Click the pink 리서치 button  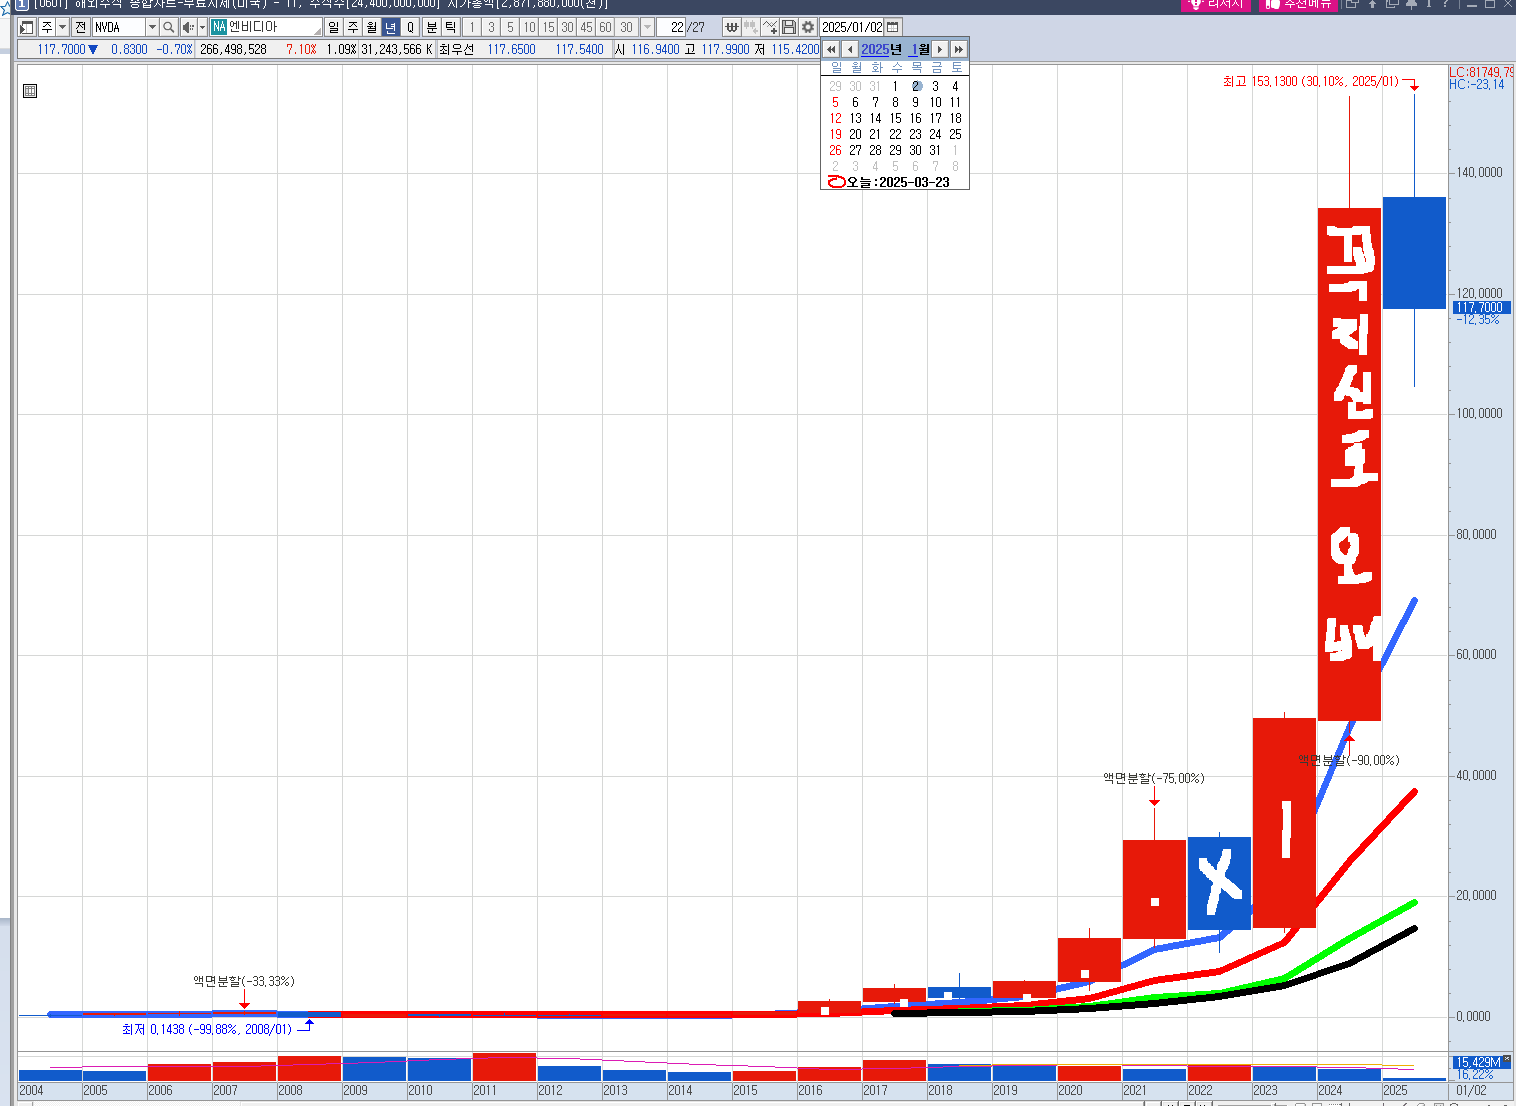point(1215,4)
